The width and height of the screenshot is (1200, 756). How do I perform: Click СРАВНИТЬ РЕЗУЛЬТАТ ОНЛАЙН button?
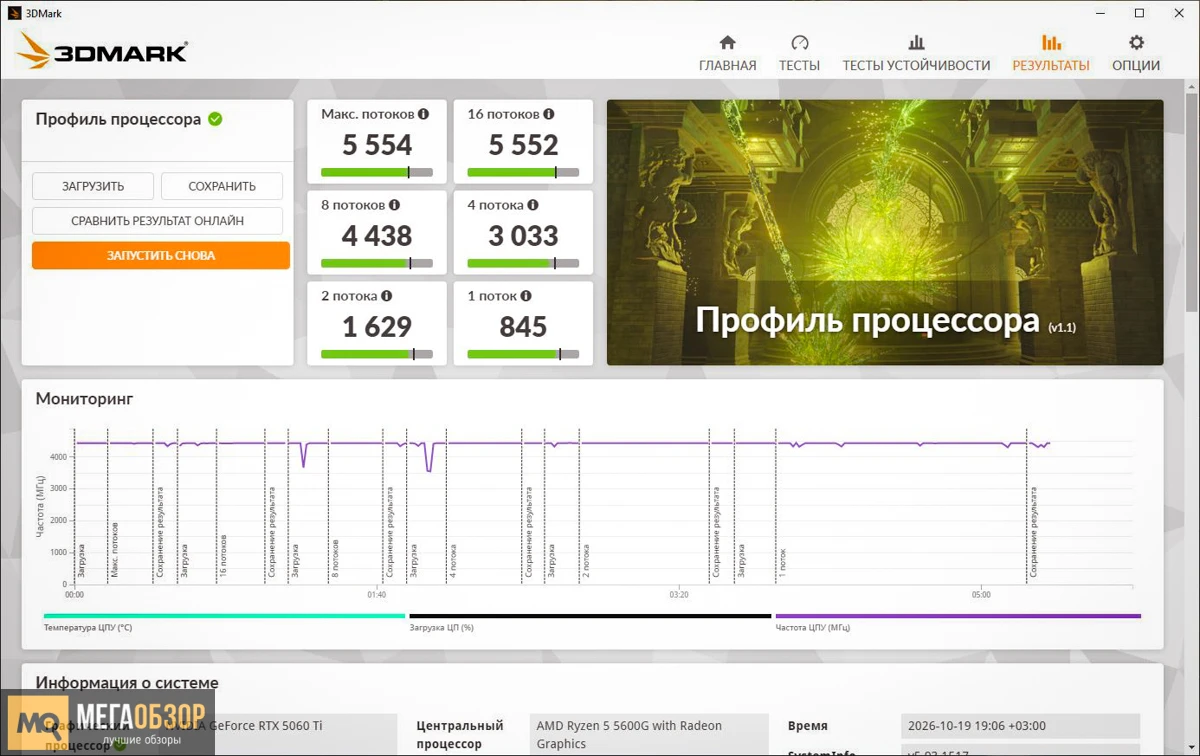click(157, 221)
